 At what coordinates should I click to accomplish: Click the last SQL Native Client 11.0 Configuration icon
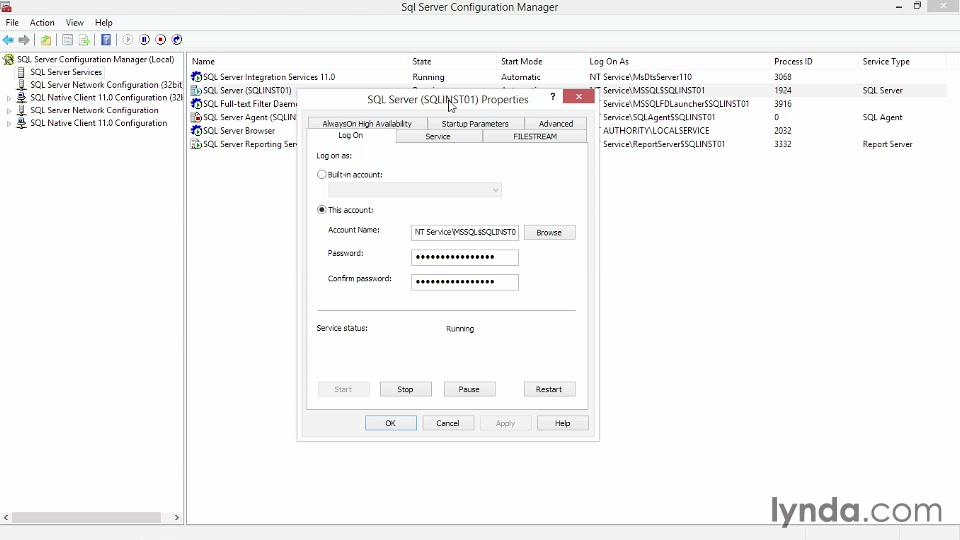click(x=21, y=123)
